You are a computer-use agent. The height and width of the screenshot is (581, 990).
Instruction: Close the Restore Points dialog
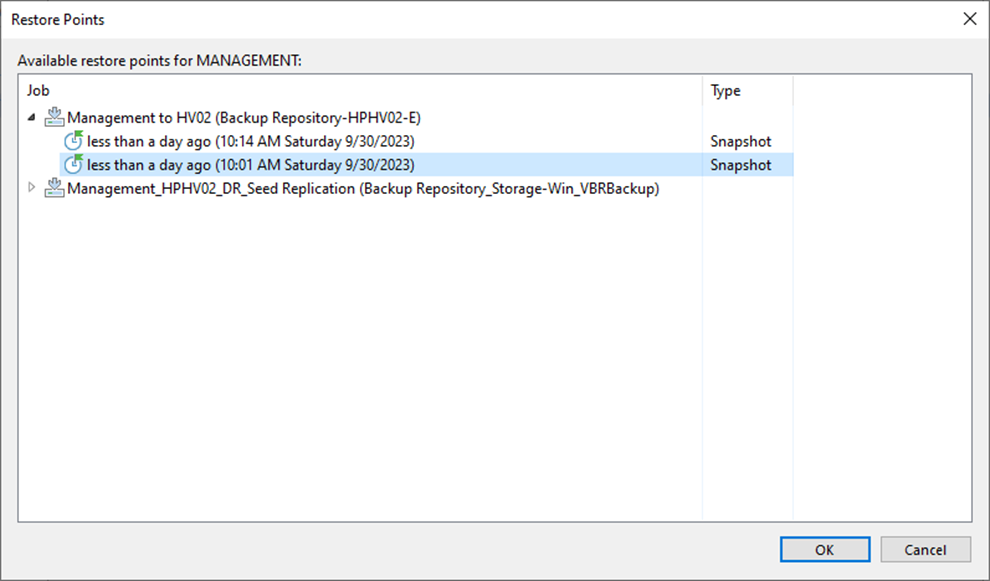click(970, 19)
